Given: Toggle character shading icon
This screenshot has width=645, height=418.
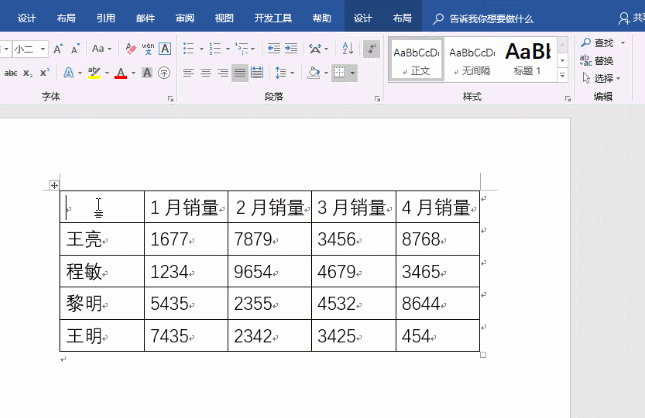Looking at the screenshot, I should tap(147, 73).
